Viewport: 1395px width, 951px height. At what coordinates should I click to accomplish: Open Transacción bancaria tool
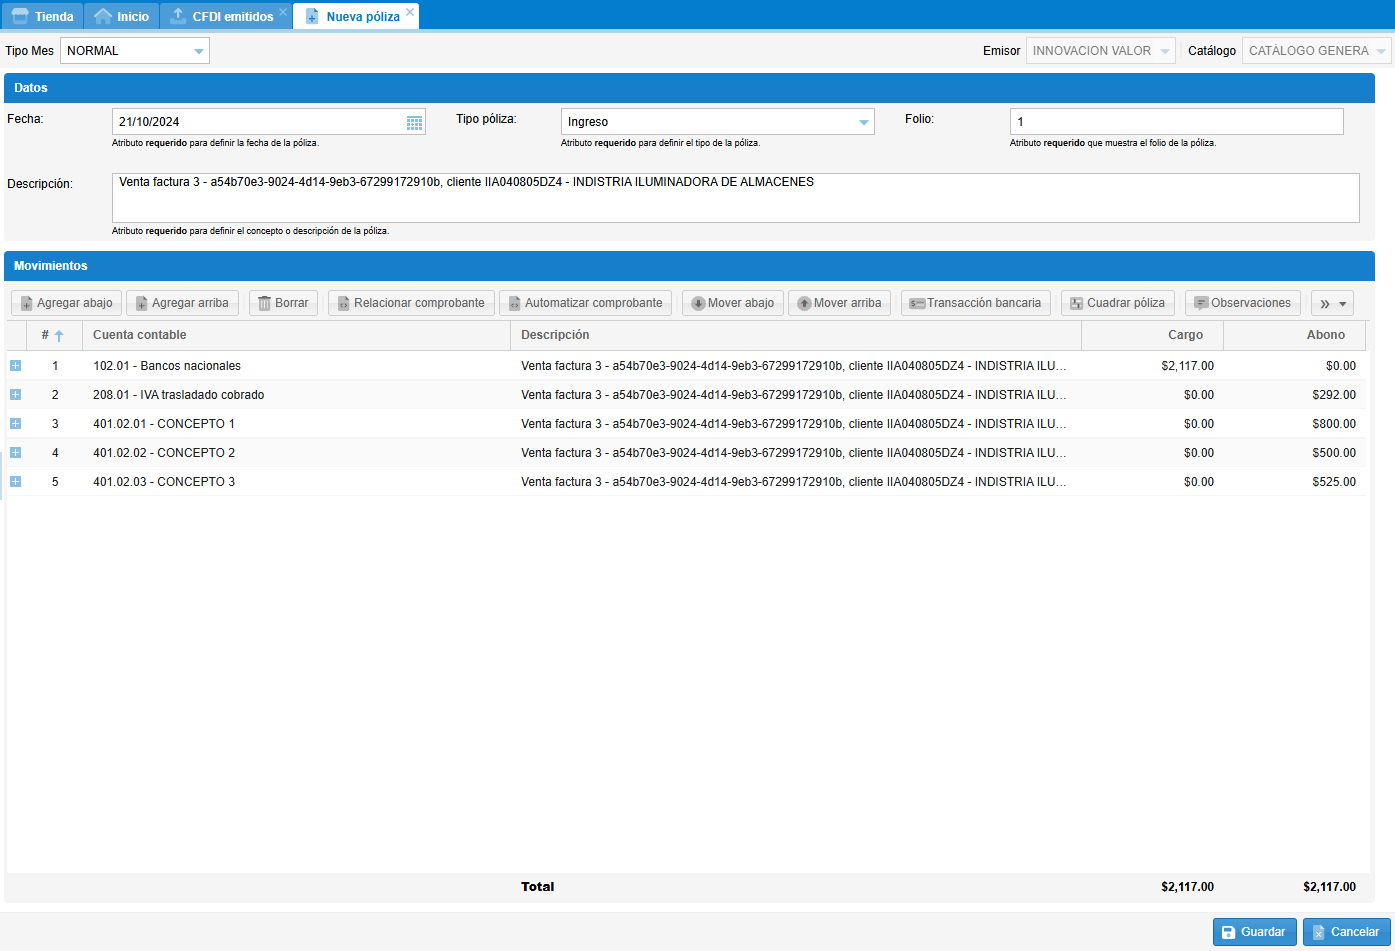coord(975,303)
